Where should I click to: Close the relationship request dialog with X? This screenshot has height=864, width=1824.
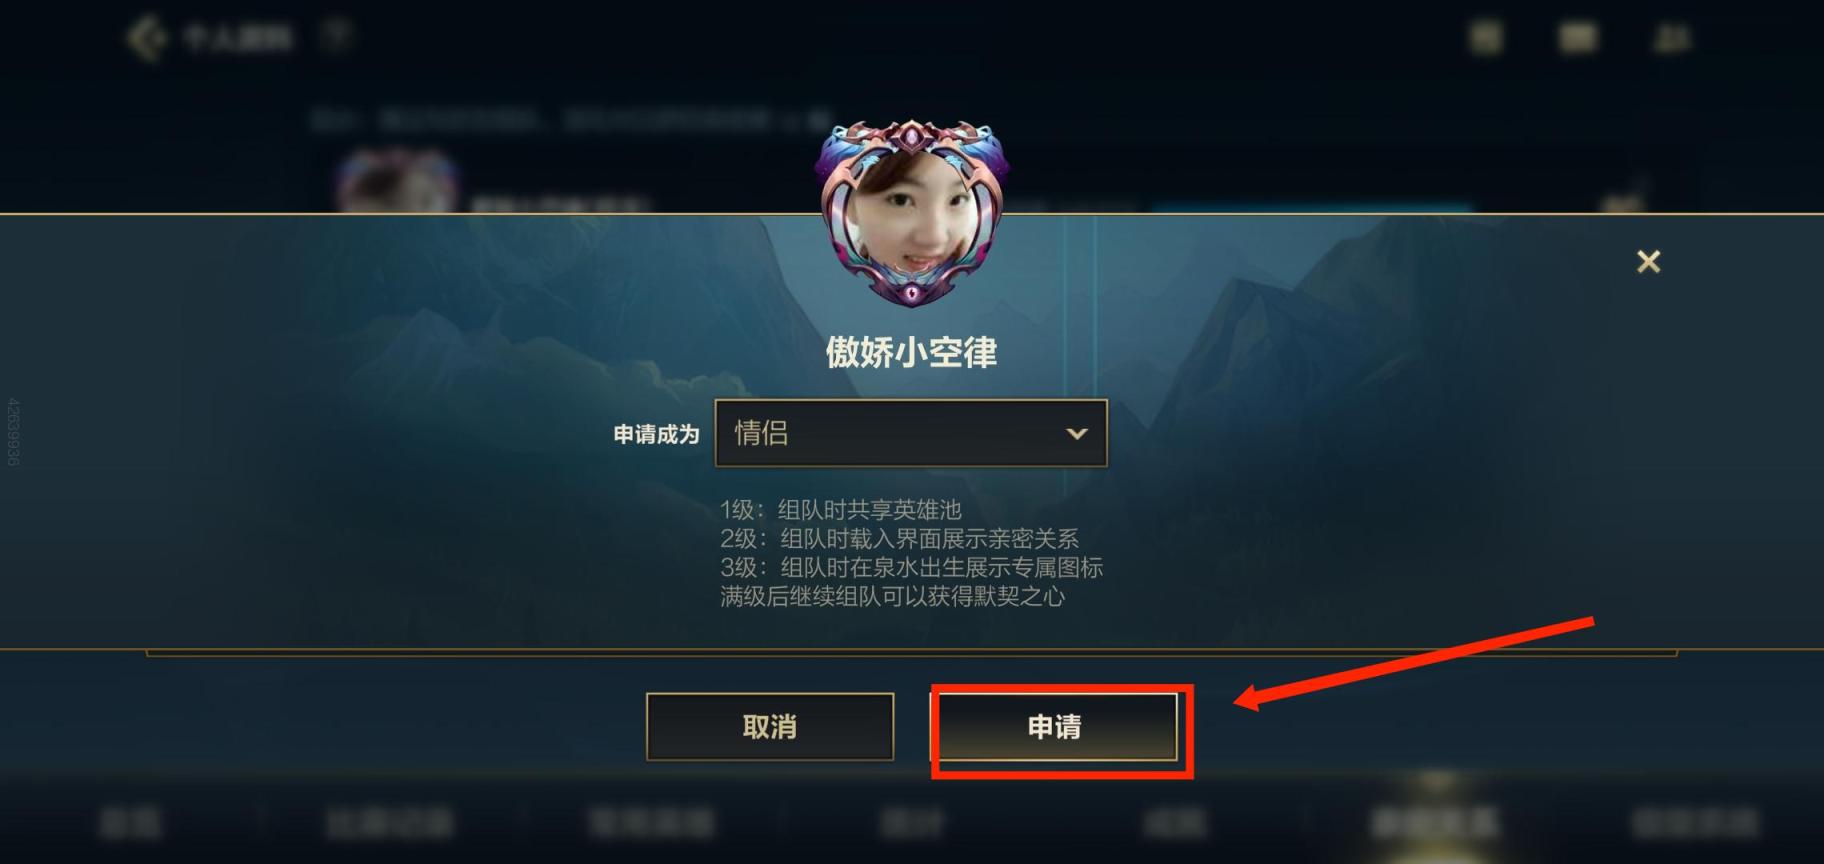(1648, 262)
